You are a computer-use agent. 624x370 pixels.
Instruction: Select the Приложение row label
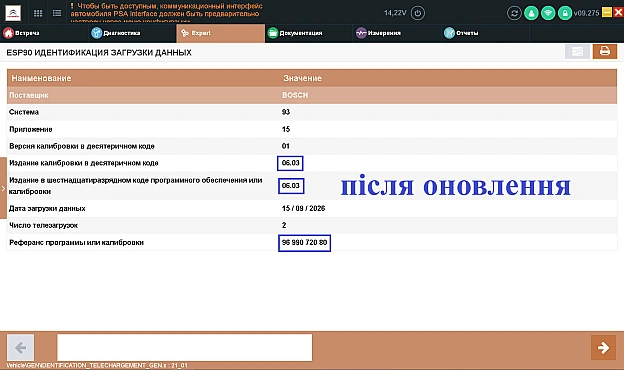[31, 129]
